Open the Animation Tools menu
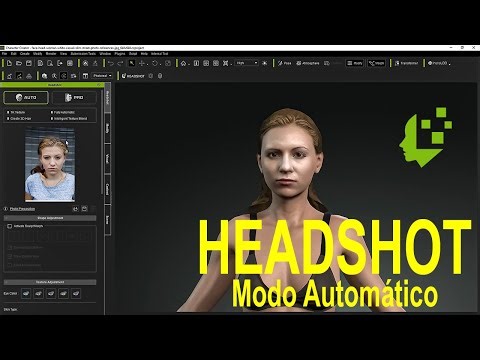Viewport: 480px width, 360px height. click(83, 54)
